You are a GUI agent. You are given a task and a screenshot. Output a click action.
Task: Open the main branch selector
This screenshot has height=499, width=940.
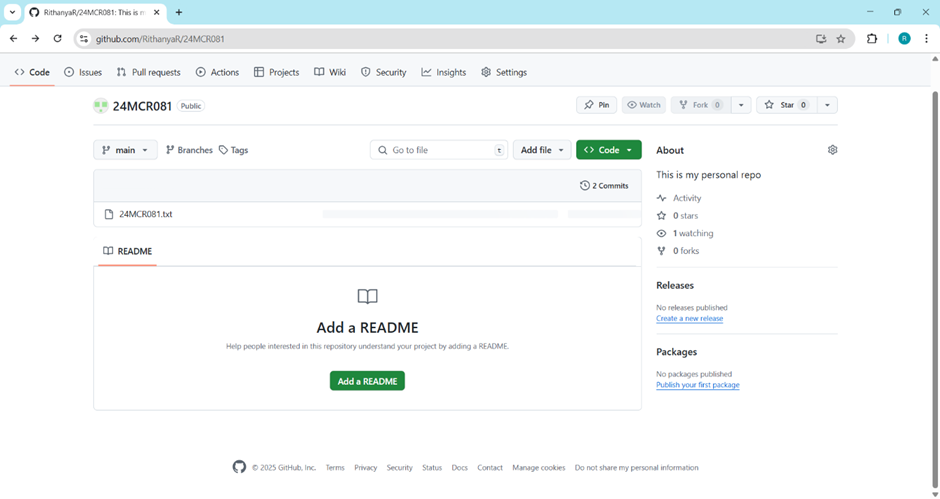(x=125, y=150)
